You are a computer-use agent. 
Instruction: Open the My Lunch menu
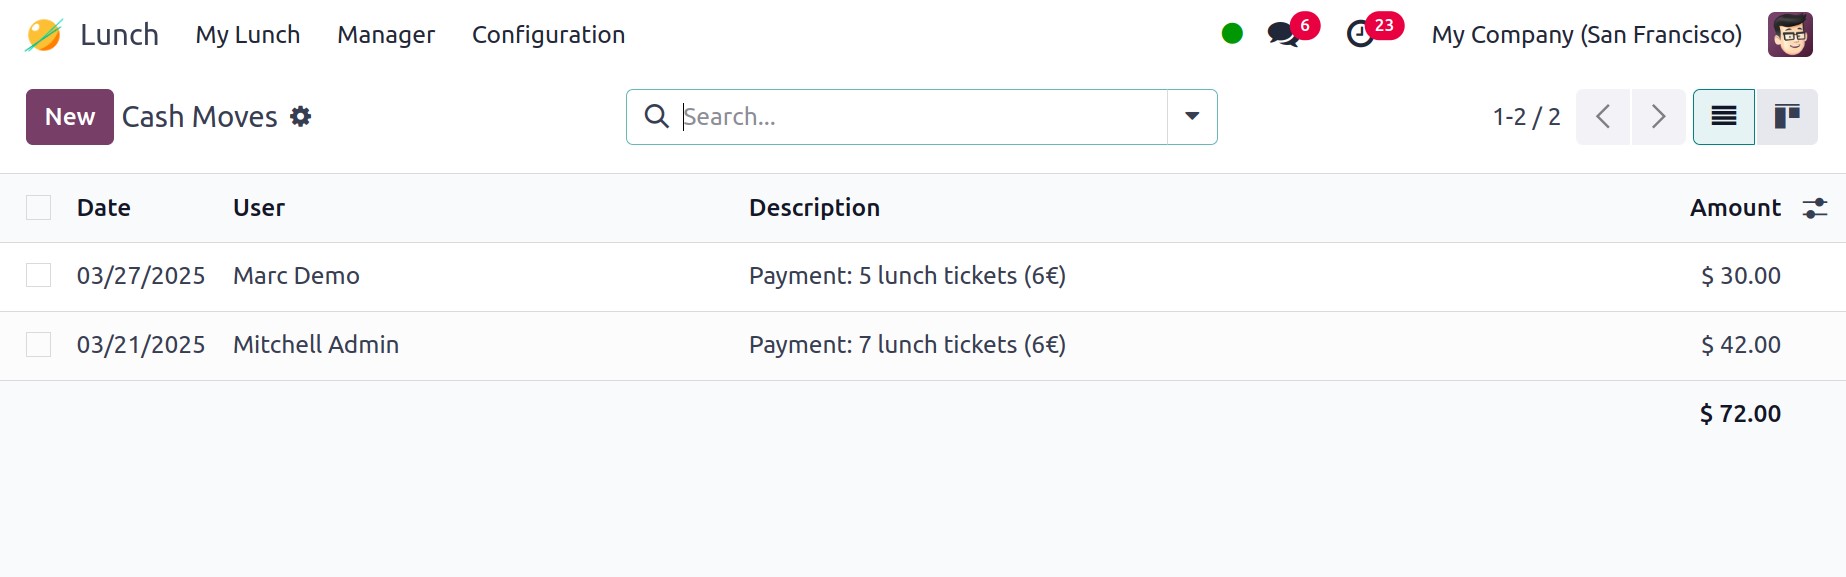click(x=248, y=35)
